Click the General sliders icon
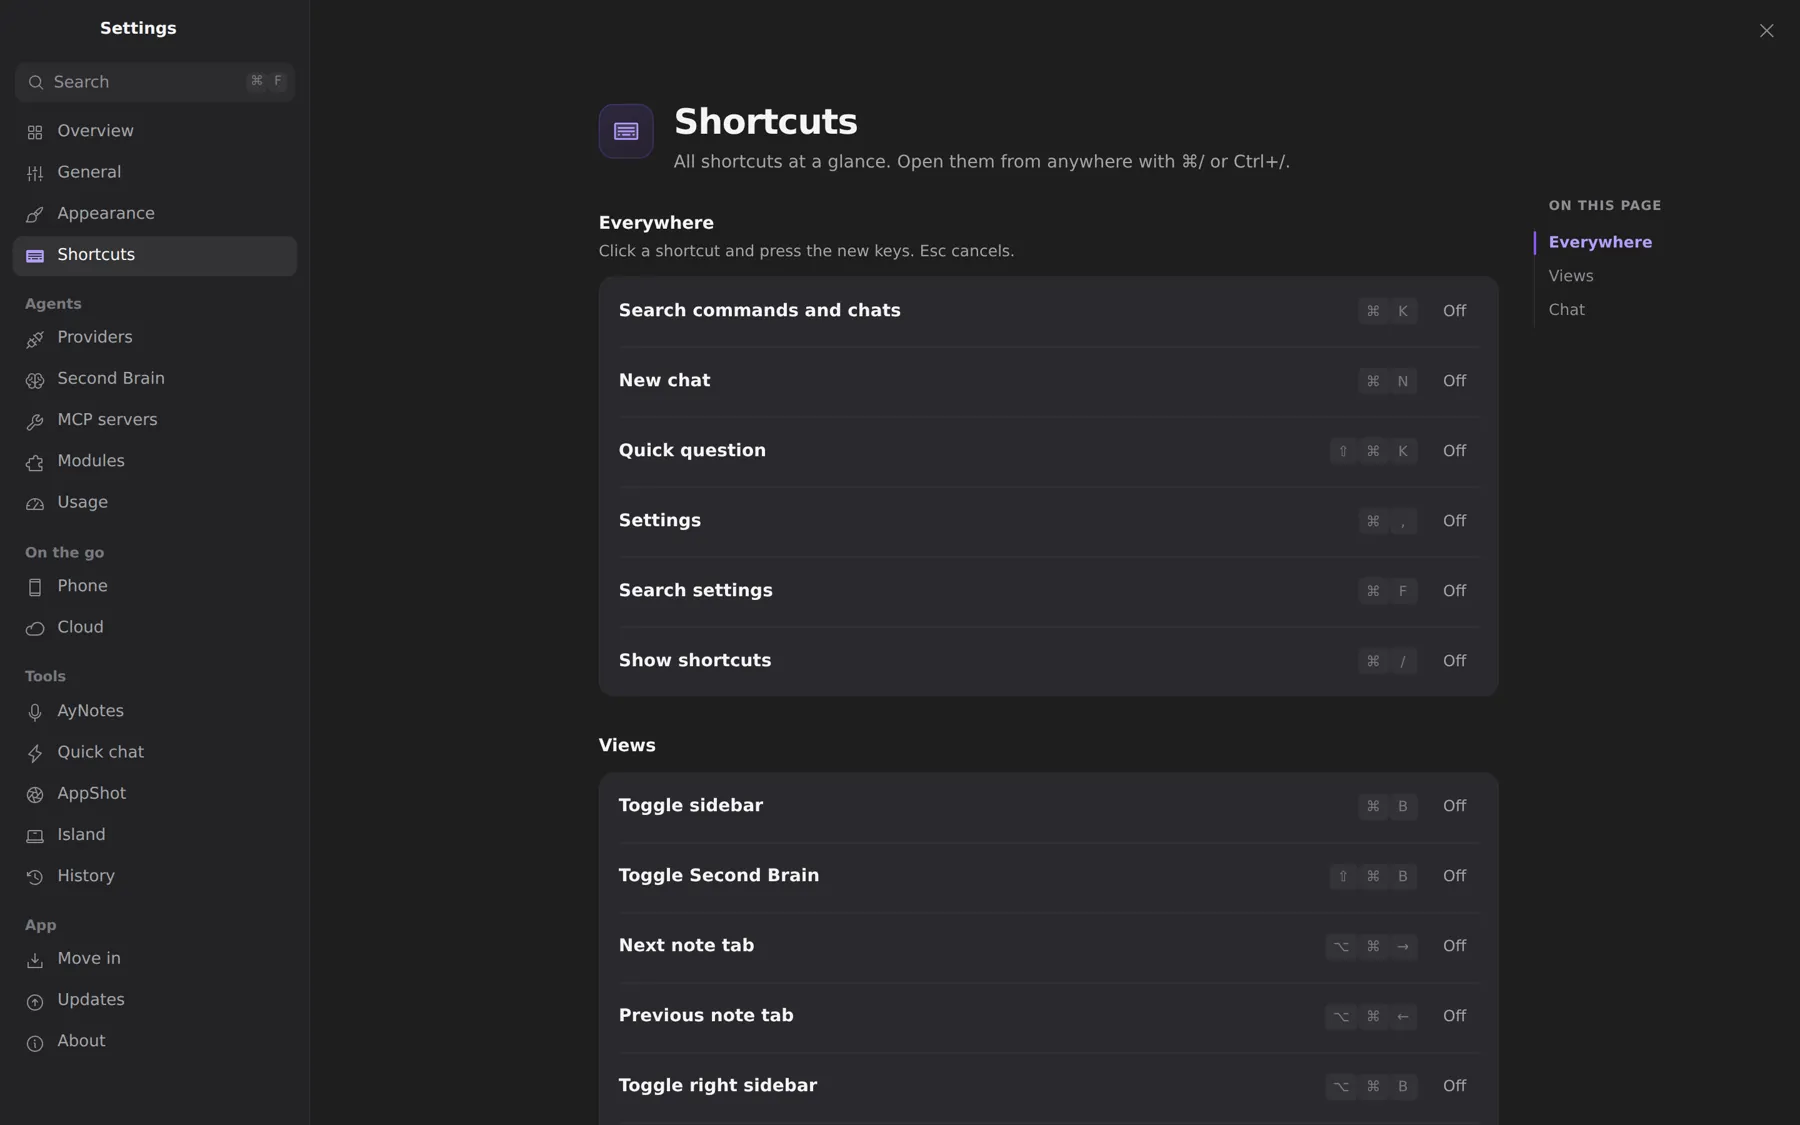The width and height of the screenshot is (1800, 1125). (x=35, y=173)
